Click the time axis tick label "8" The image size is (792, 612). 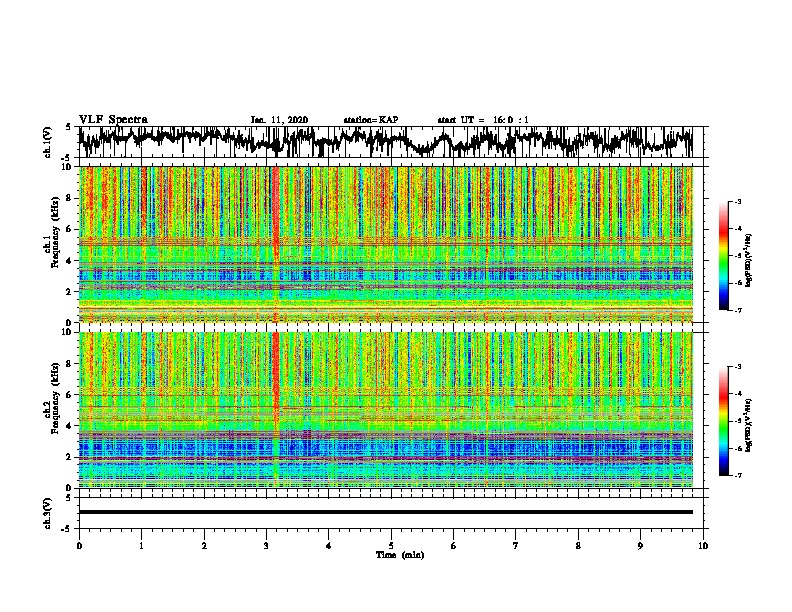click(578, 546)
